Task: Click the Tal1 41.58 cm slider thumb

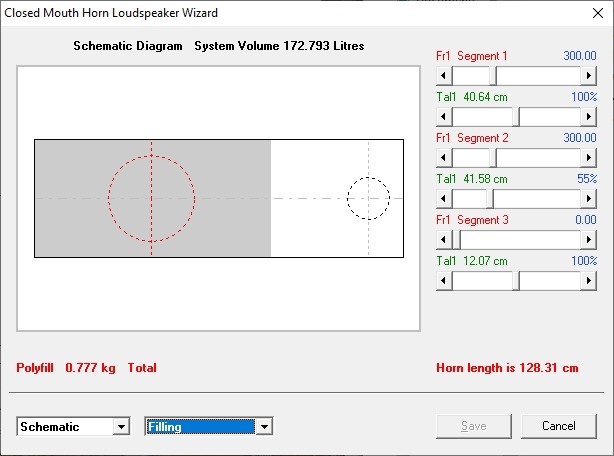Action: (x=490, y=199)
